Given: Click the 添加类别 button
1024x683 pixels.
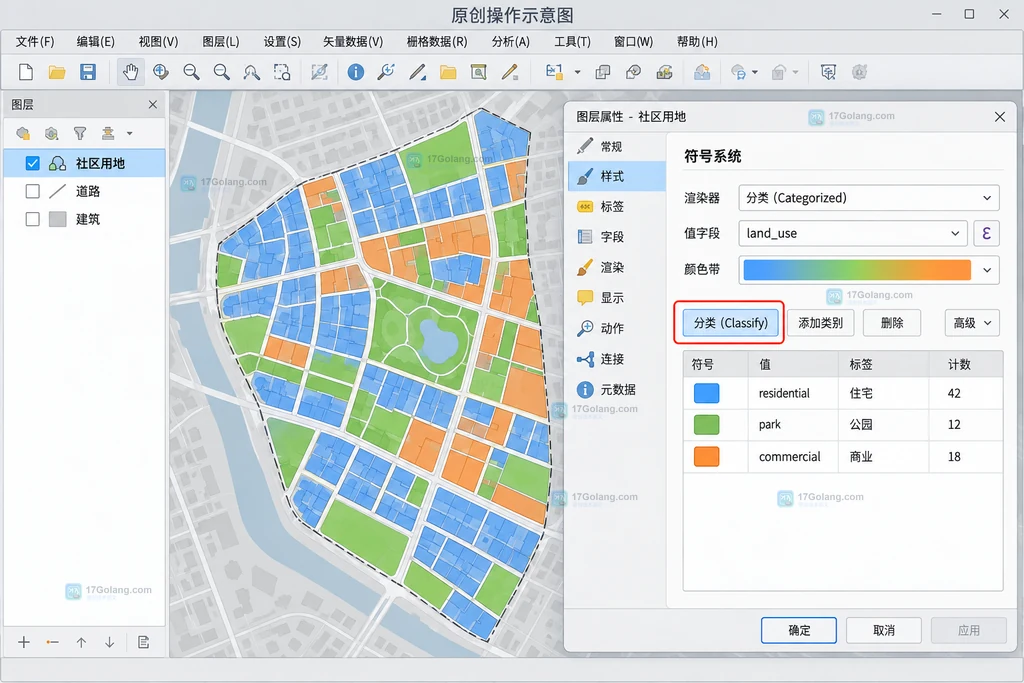Looking at the screenshot, I should tap(820, 323).
